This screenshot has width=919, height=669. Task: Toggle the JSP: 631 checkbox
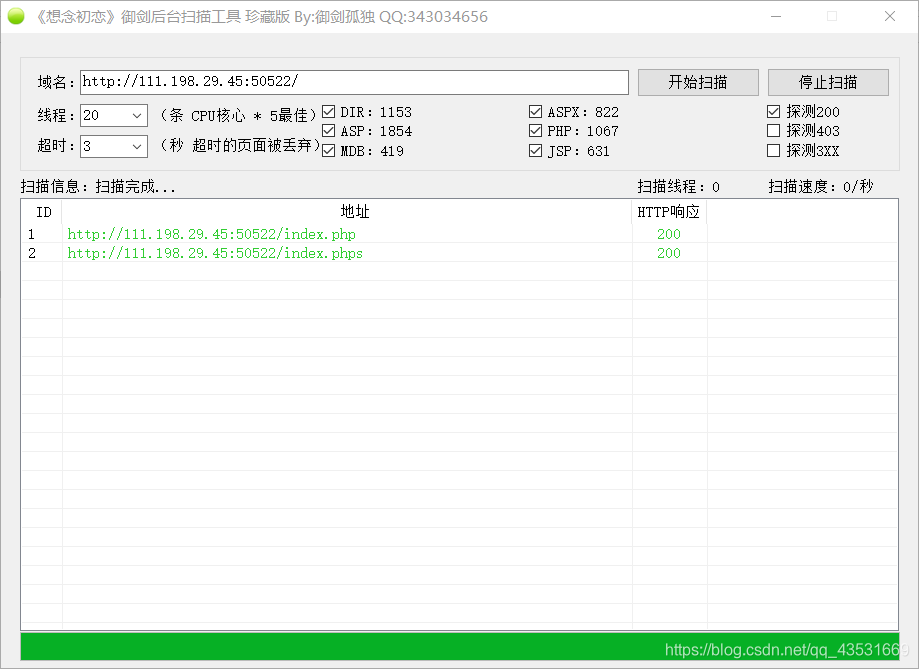[535, 151]
